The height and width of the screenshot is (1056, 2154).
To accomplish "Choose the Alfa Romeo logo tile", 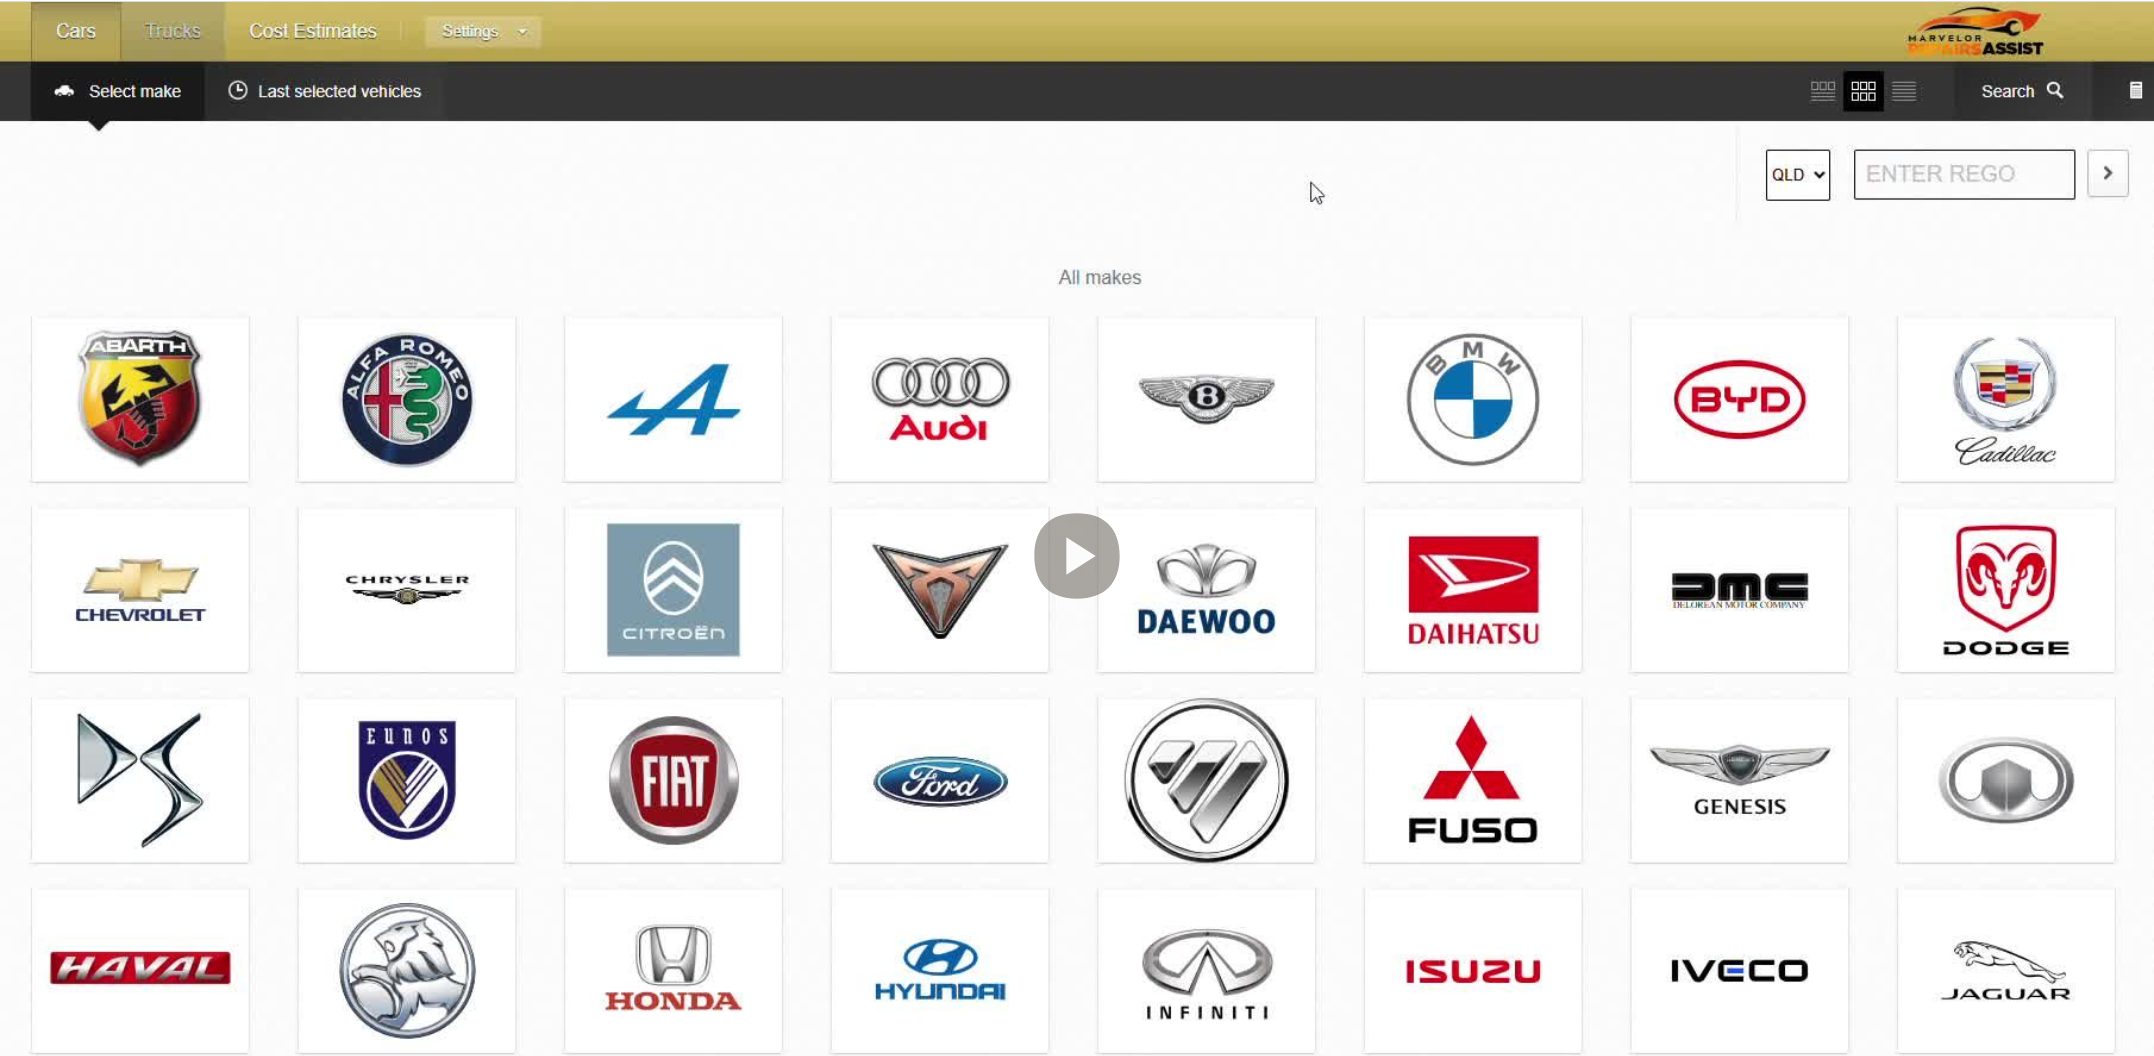I will (x=407, y=399).
